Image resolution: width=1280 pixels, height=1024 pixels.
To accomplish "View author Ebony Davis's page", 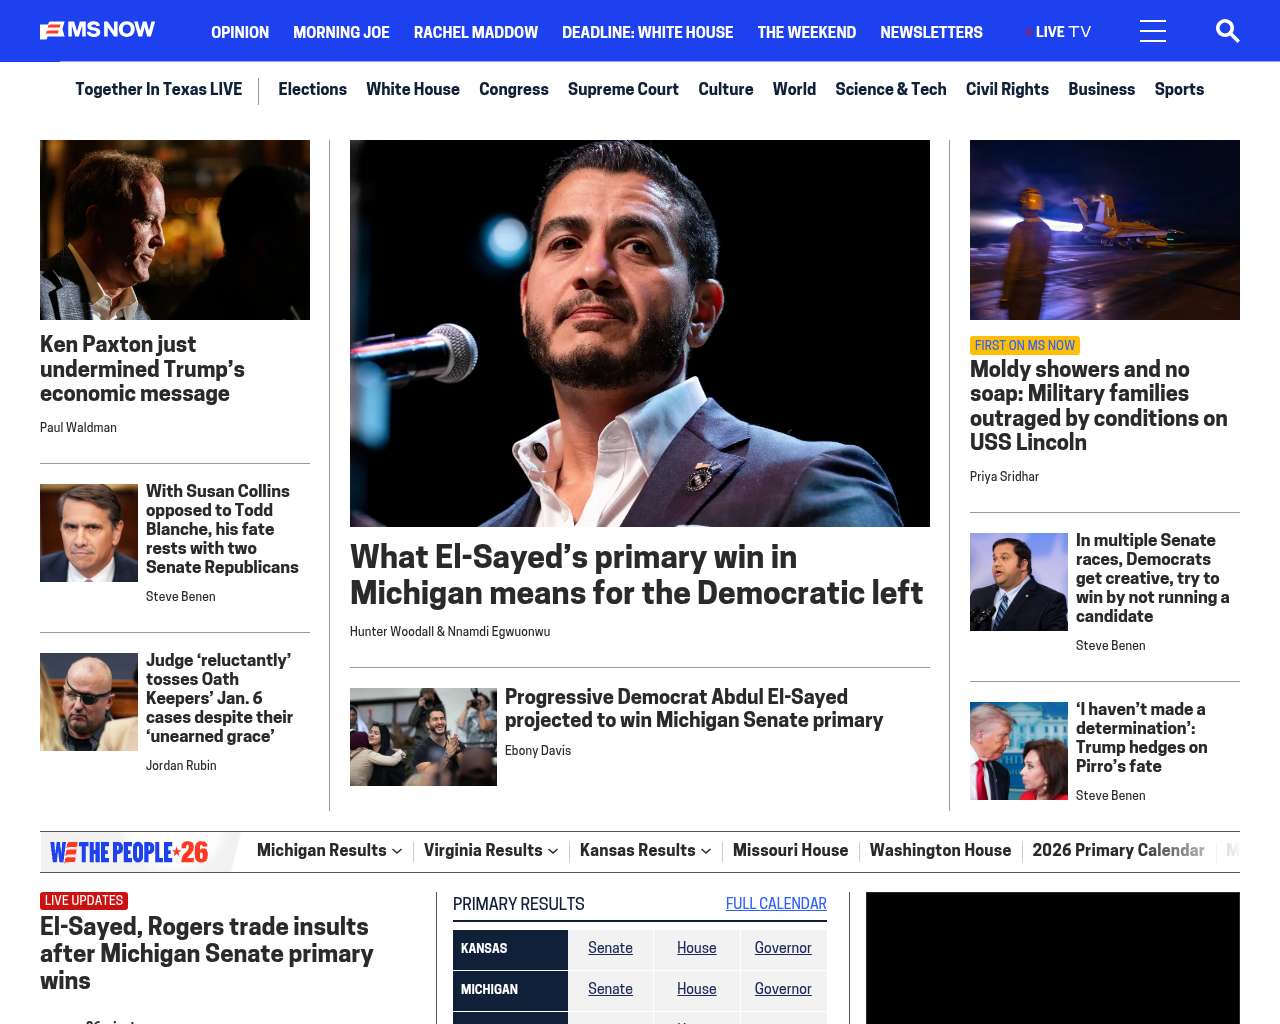I will tap(538, 750).
